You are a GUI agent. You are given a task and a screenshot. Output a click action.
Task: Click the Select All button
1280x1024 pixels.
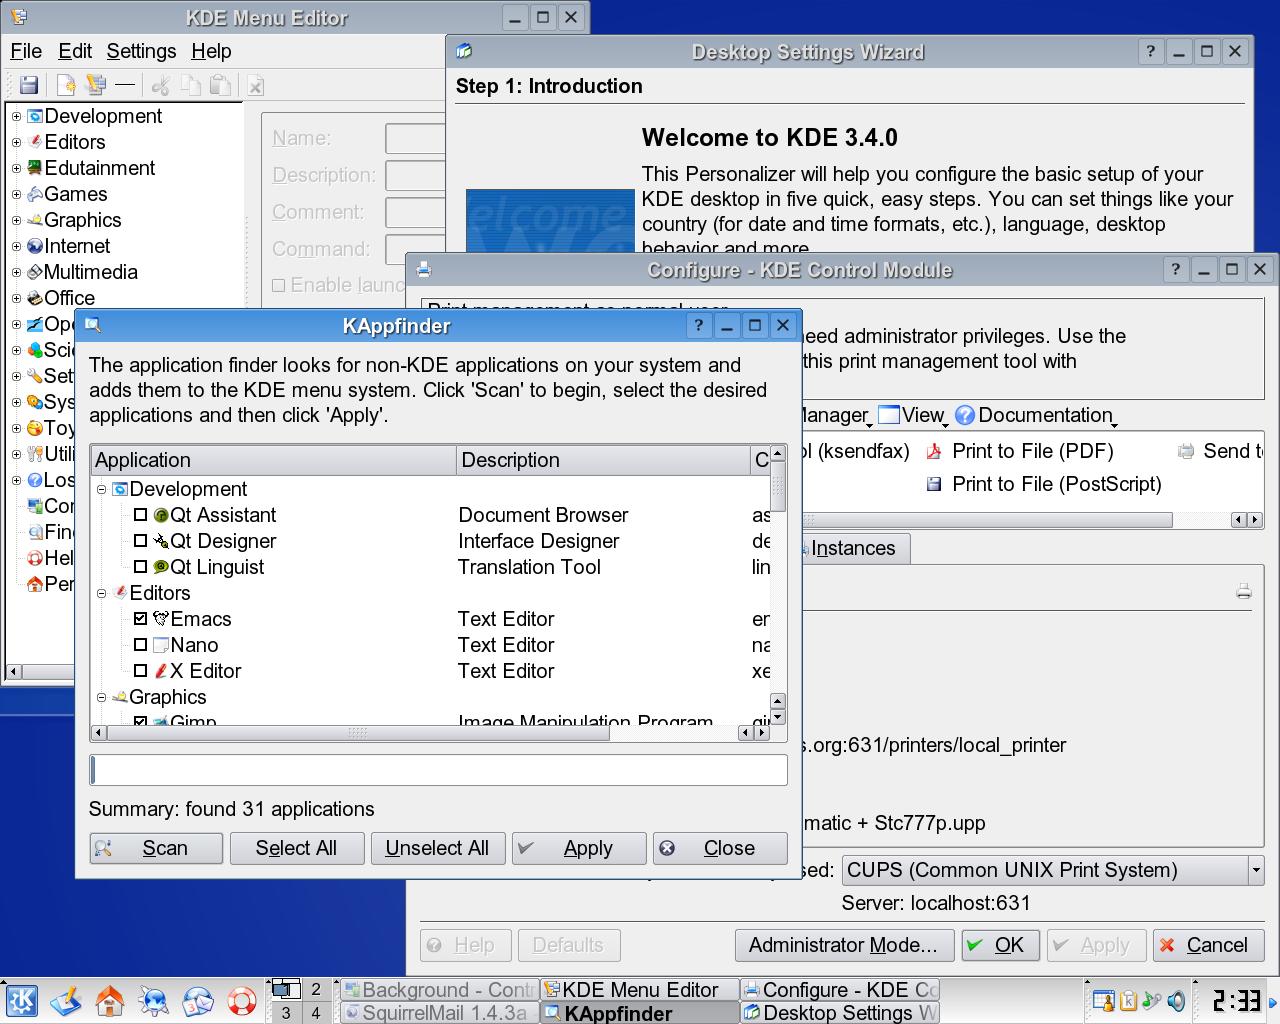(296, 848)
